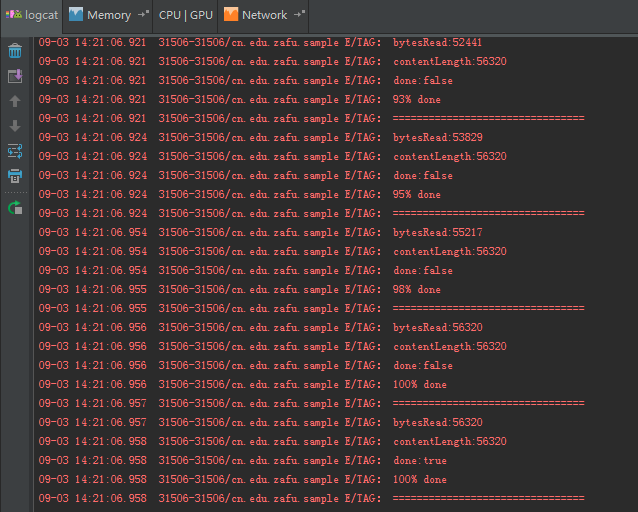Select contentLength:56320 line stamped 14:21:06.954

point(273,252)
